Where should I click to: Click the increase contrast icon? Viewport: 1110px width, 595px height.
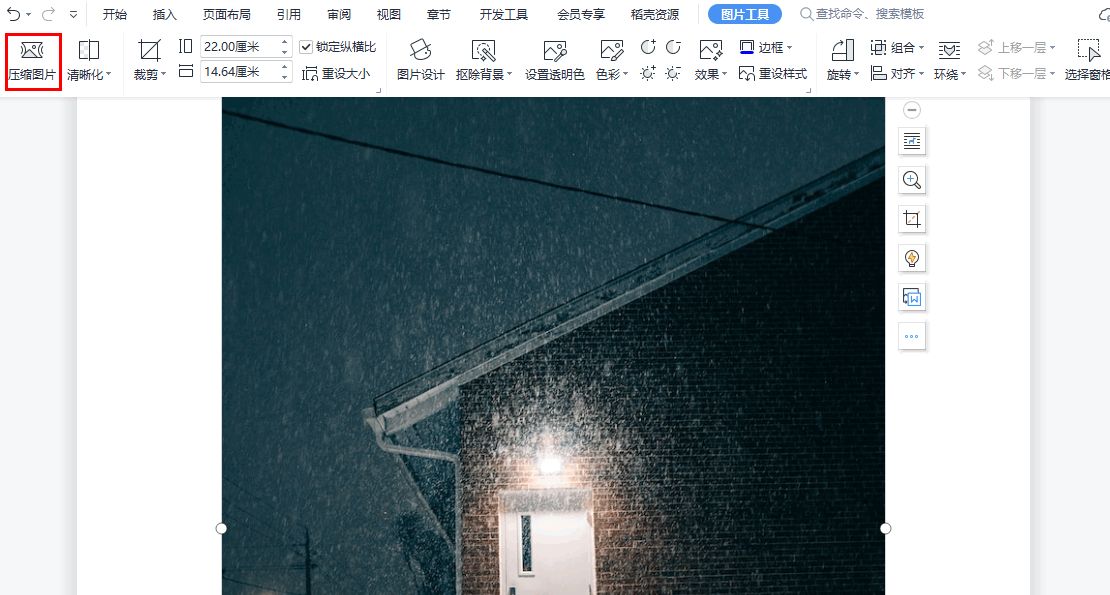tap(648, 47)
